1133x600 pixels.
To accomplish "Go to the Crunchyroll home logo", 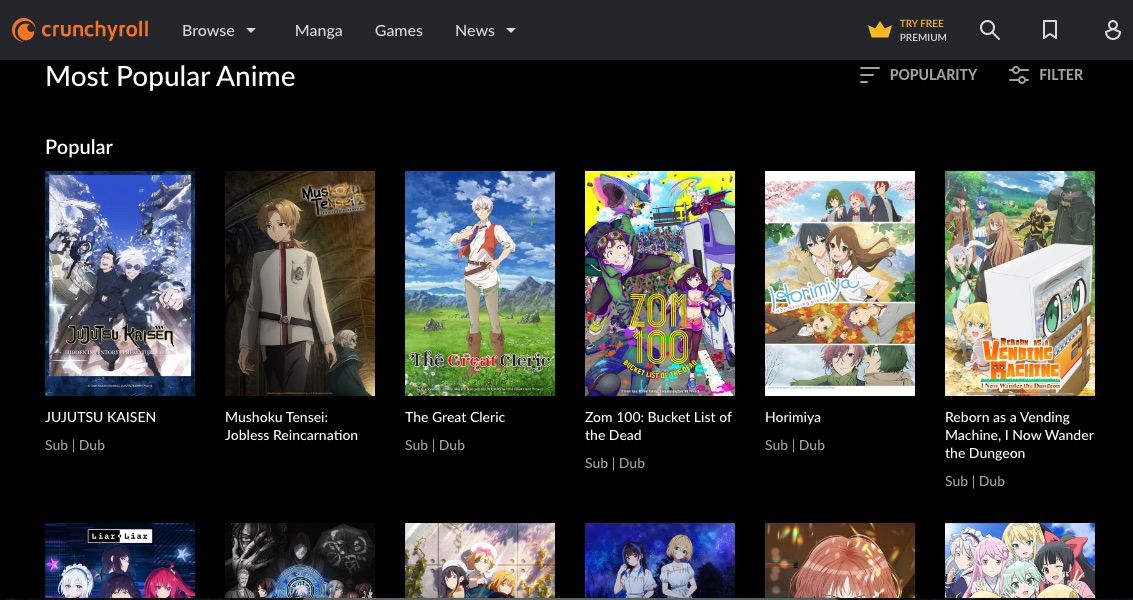I will (x=80, y=30).
